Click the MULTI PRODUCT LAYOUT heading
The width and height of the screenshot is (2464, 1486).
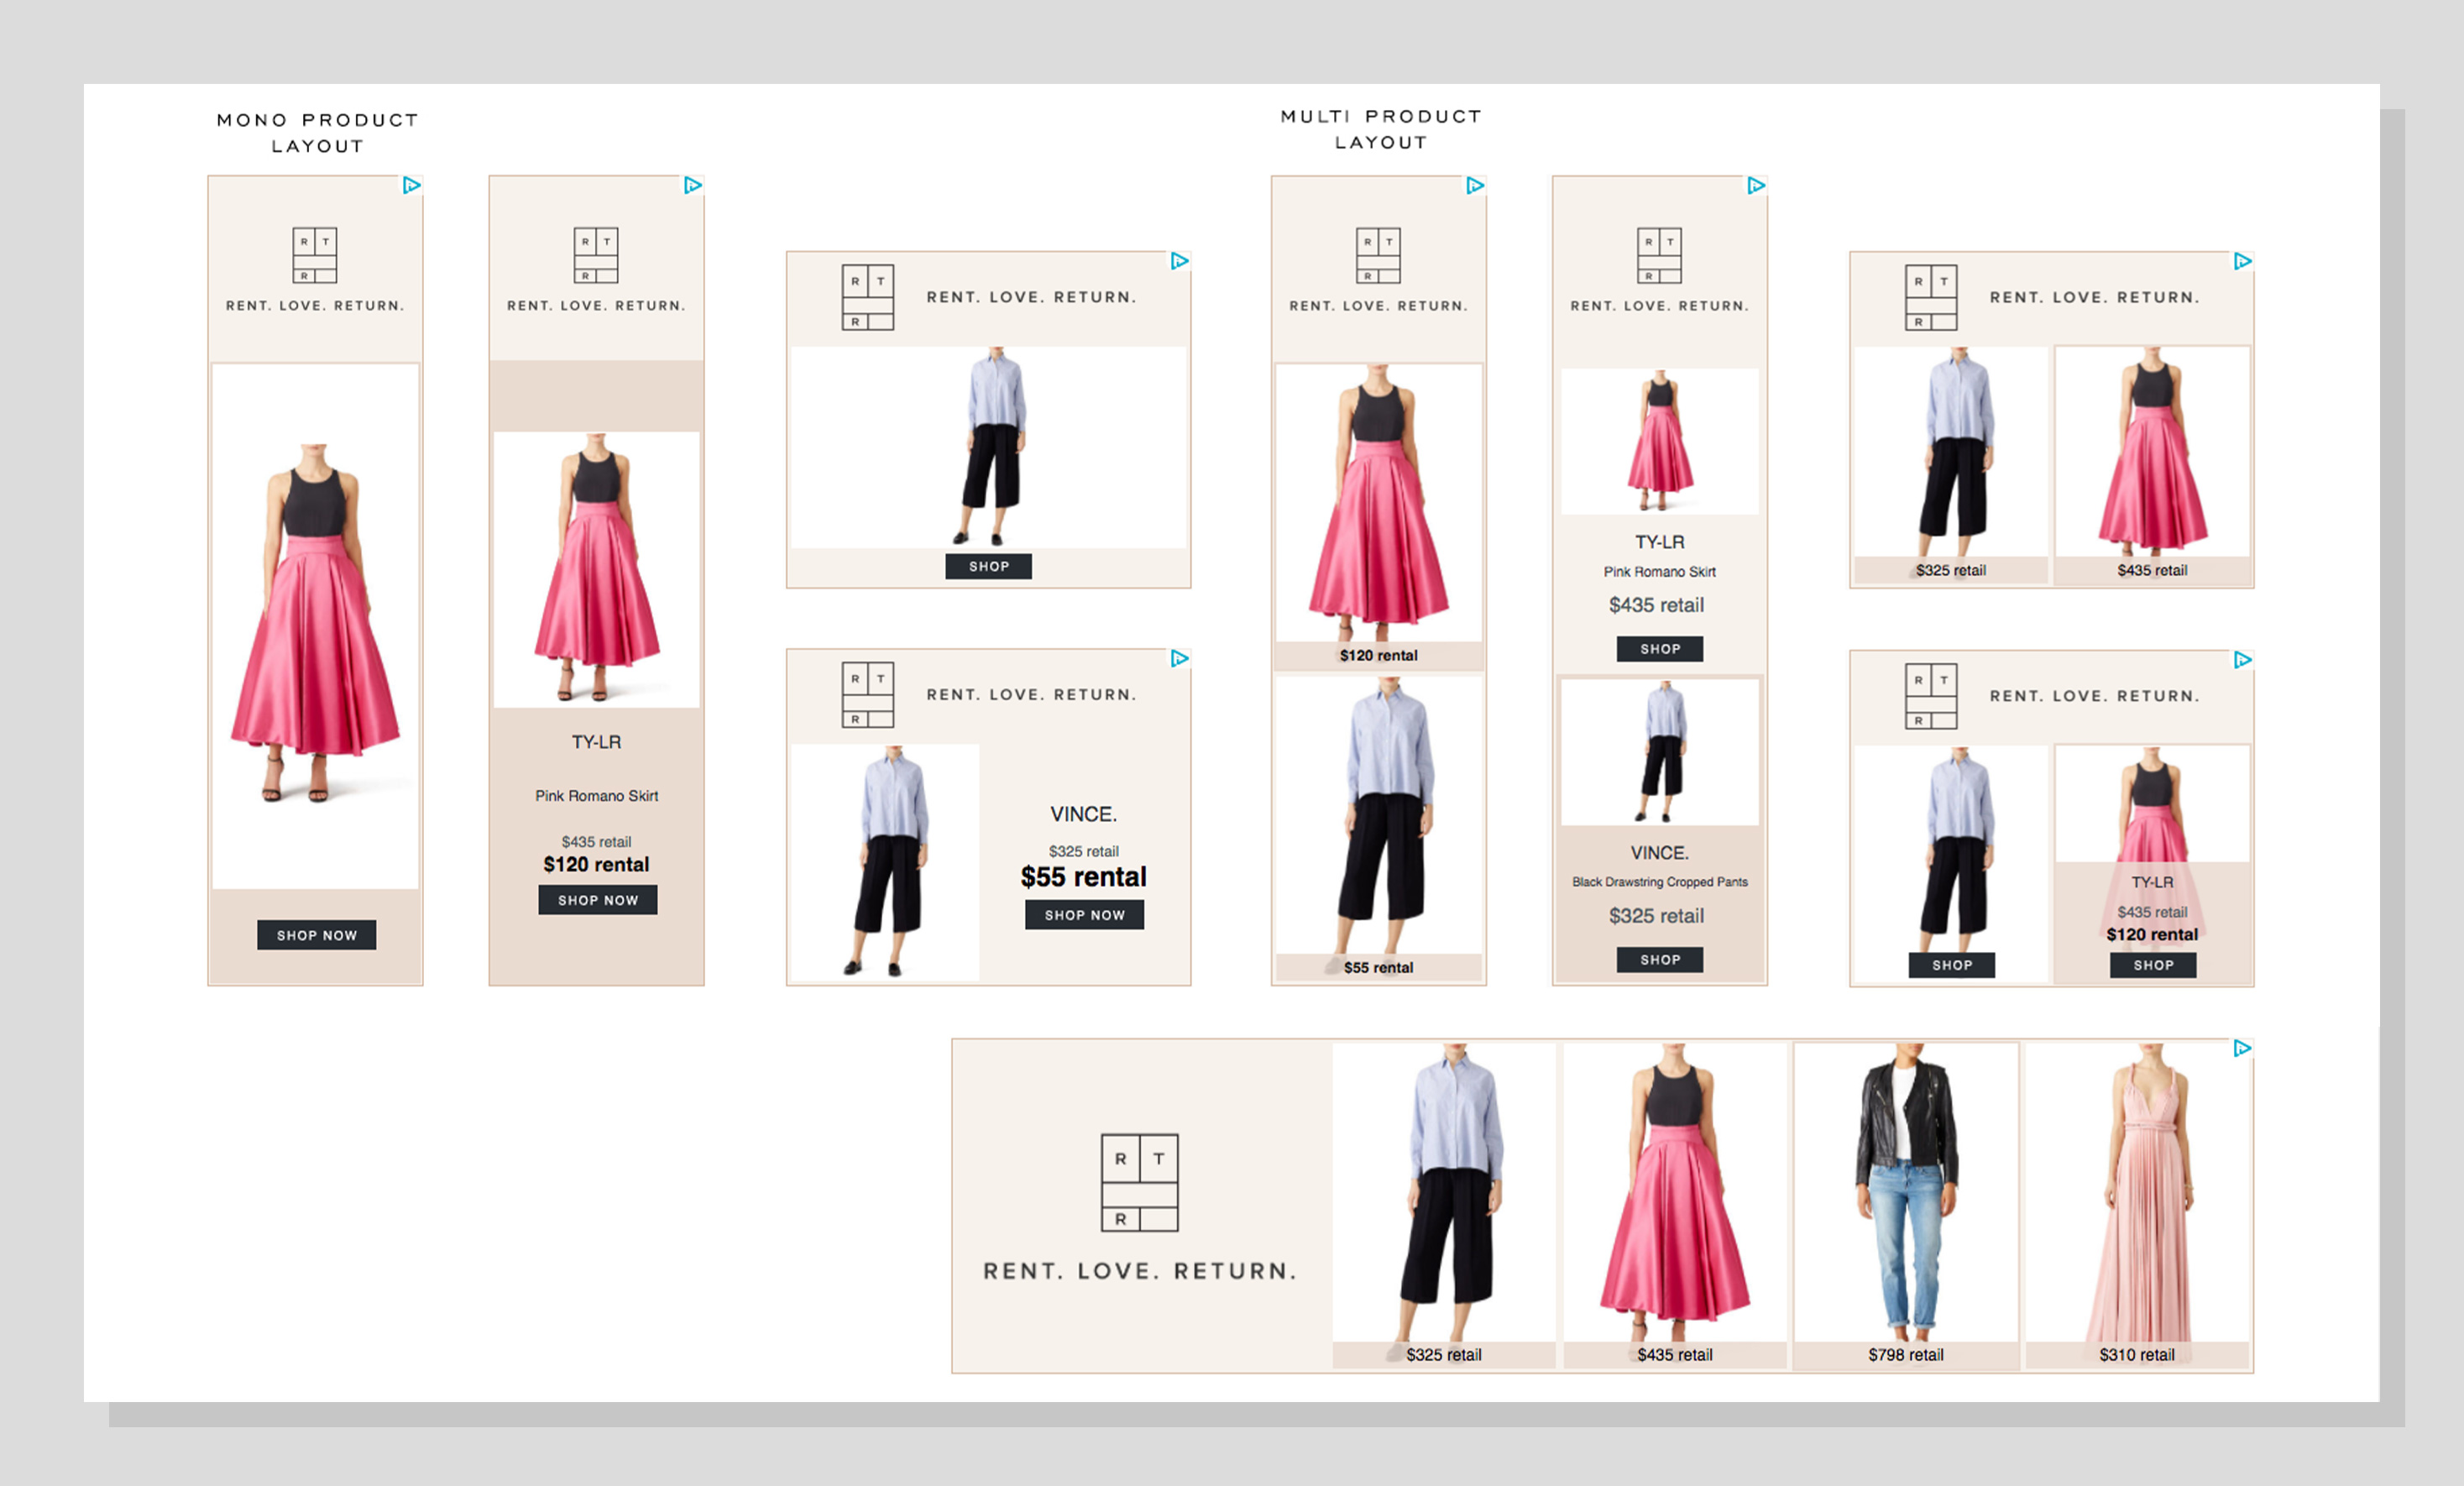click(x=1381, y=129)
